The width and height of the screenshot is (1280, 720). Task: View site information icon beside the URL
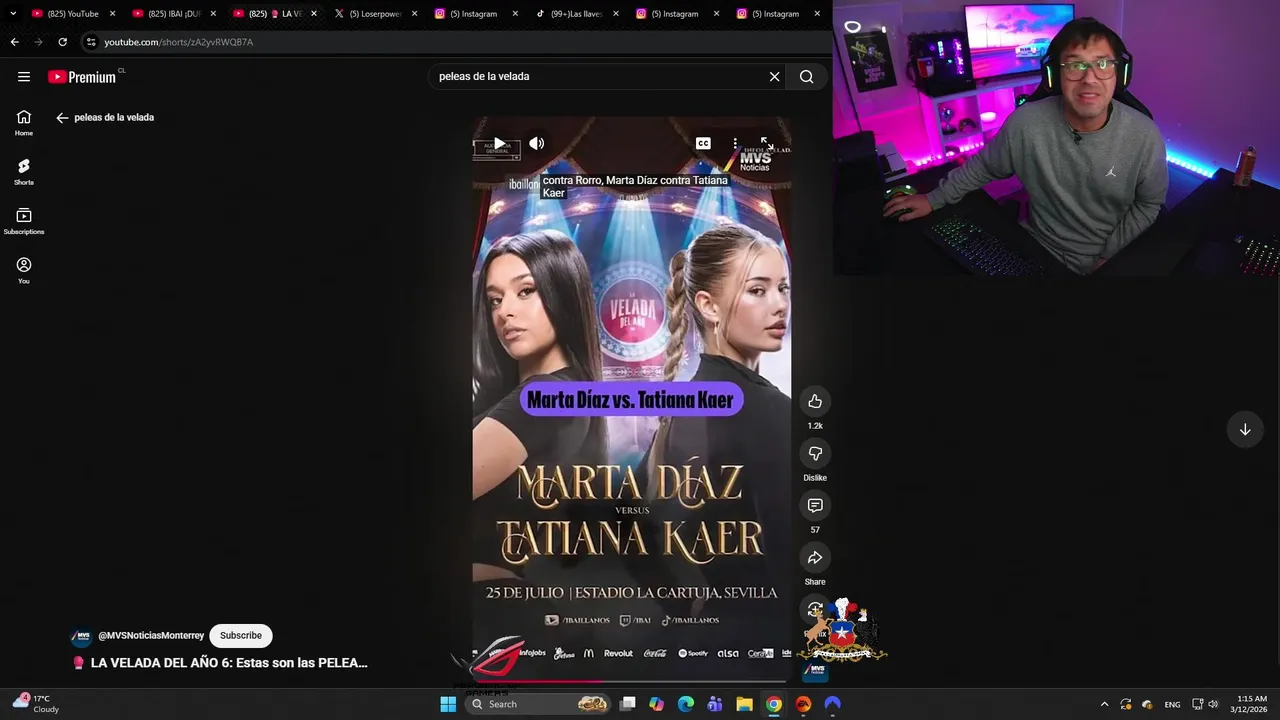click(91, 42)
